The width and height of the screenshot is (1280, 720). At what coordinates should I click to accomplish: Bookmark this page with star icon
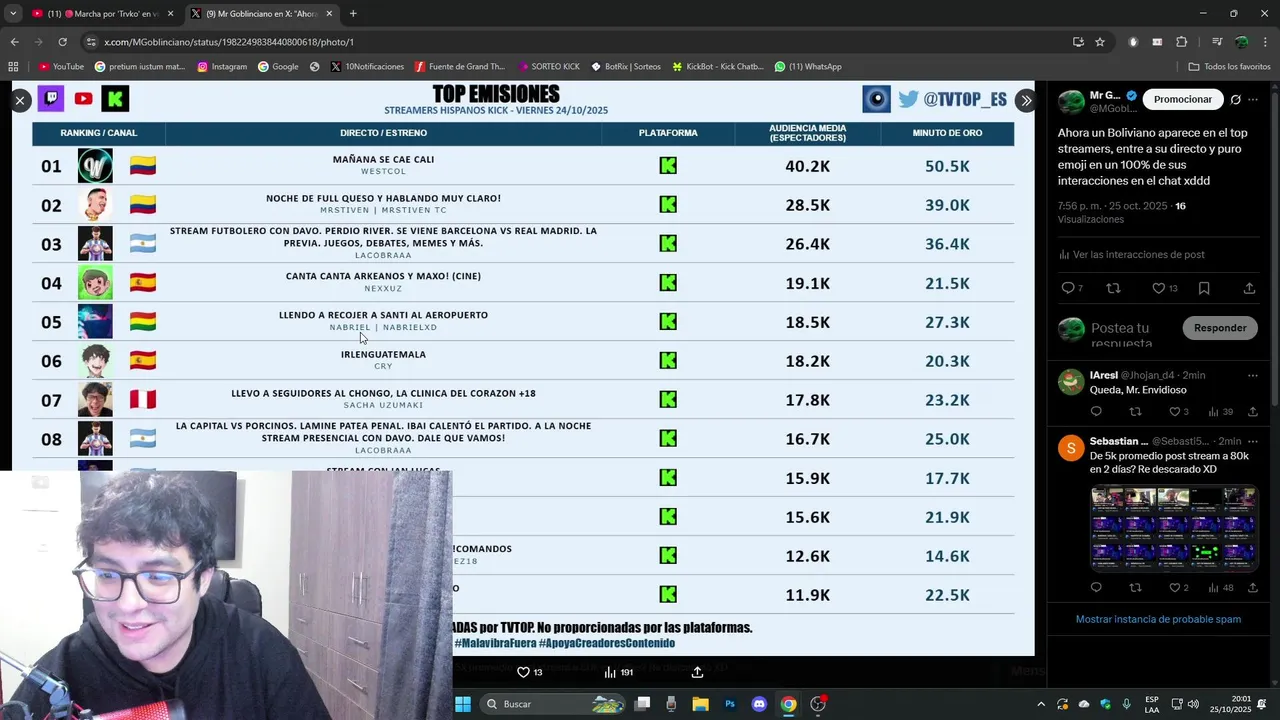1100,42
